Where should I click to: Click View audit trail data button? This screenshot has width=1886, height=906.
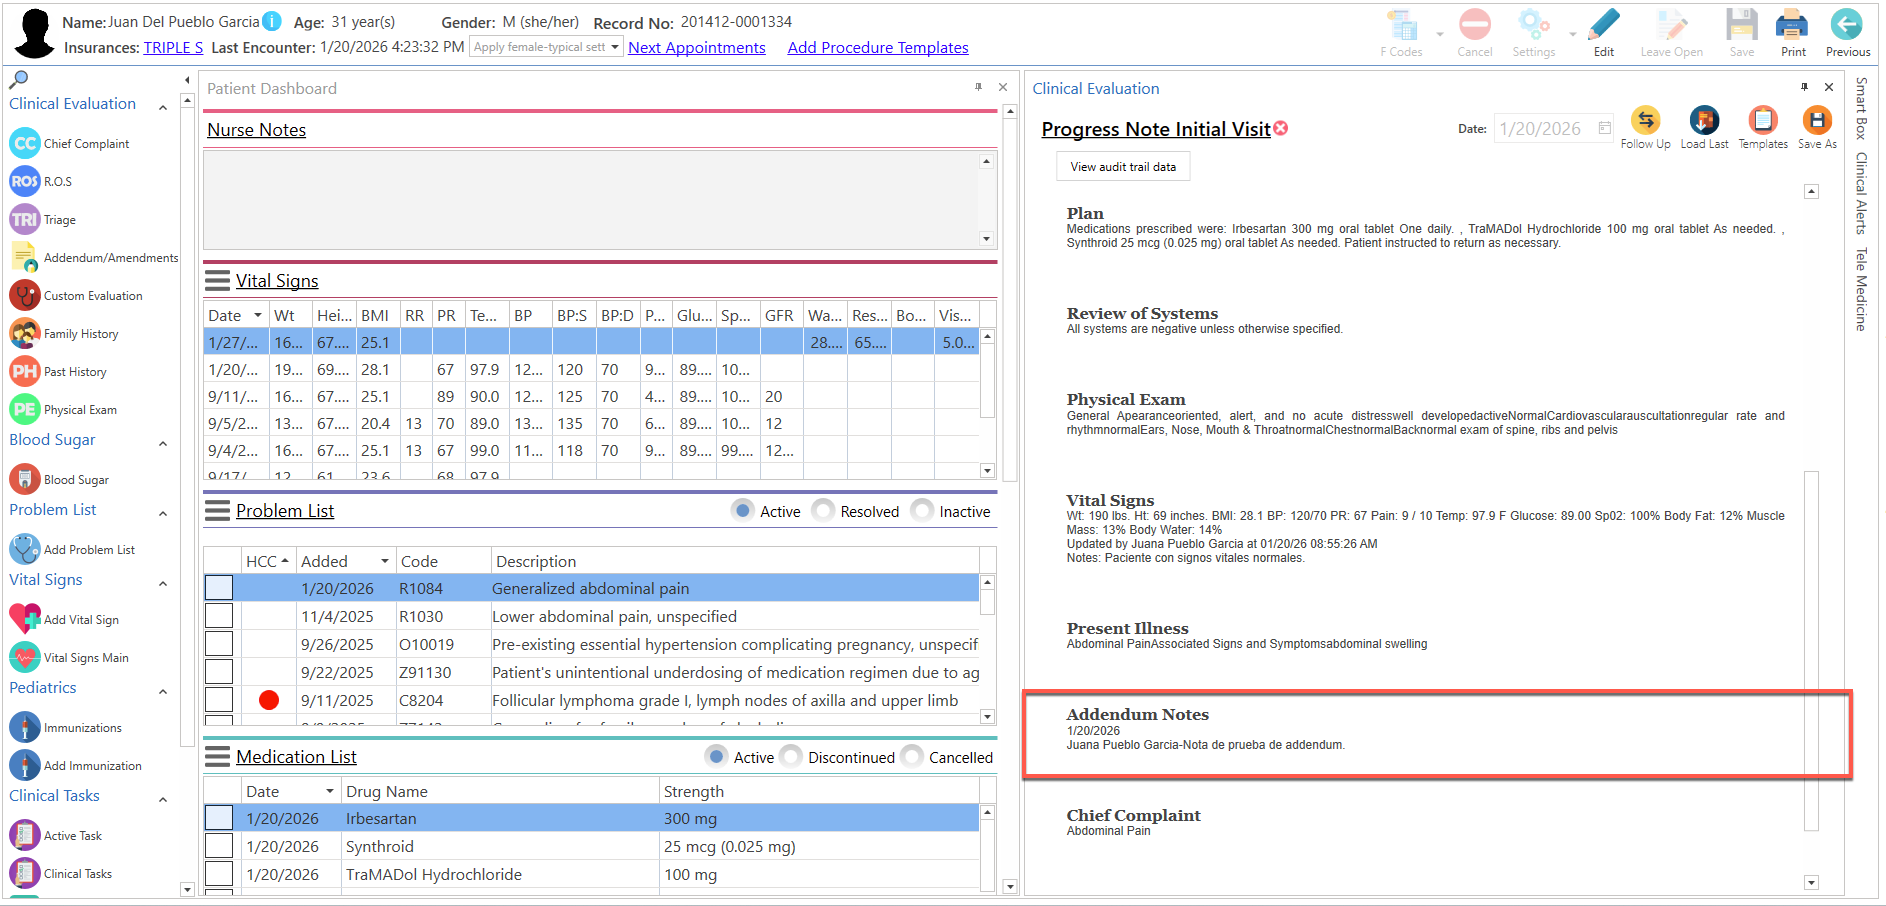coord(1123,167)
